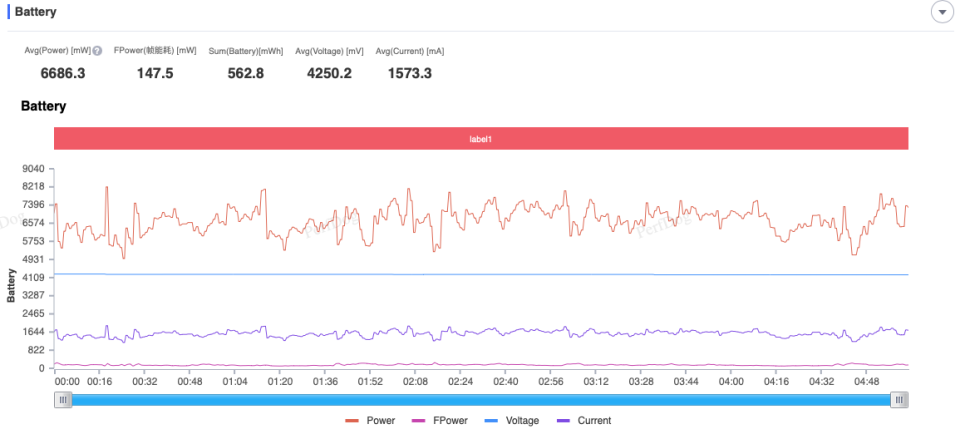Toggle the Current series in the legend

point(583,421)
